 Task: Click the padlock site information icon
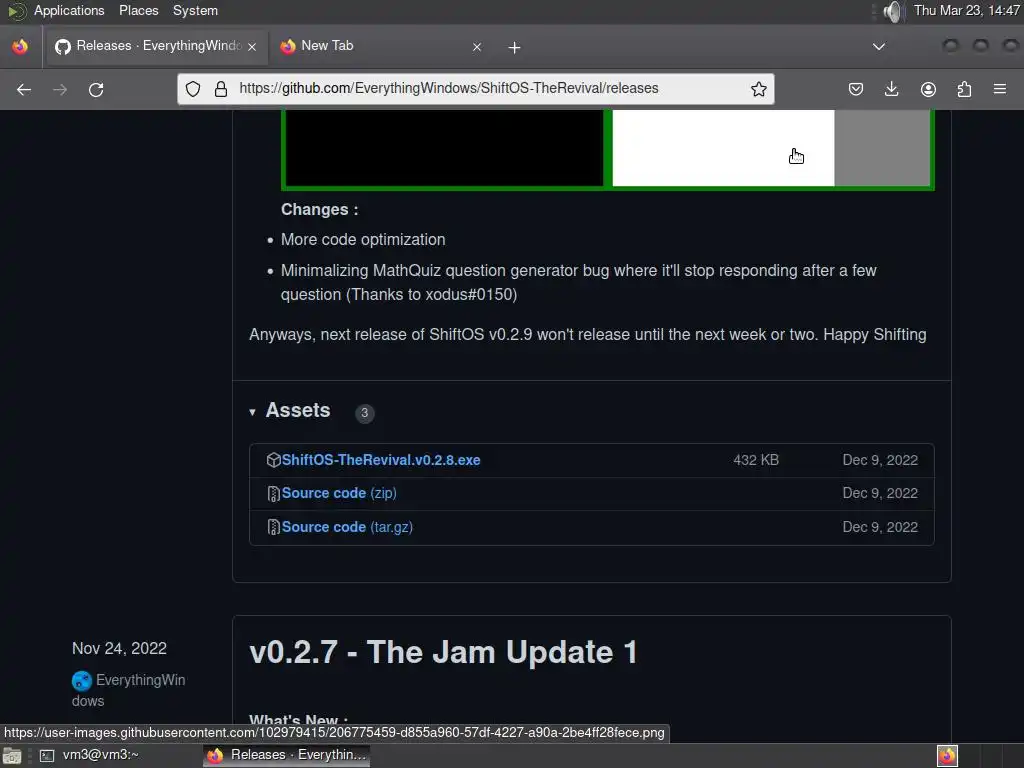coord(221,89)
